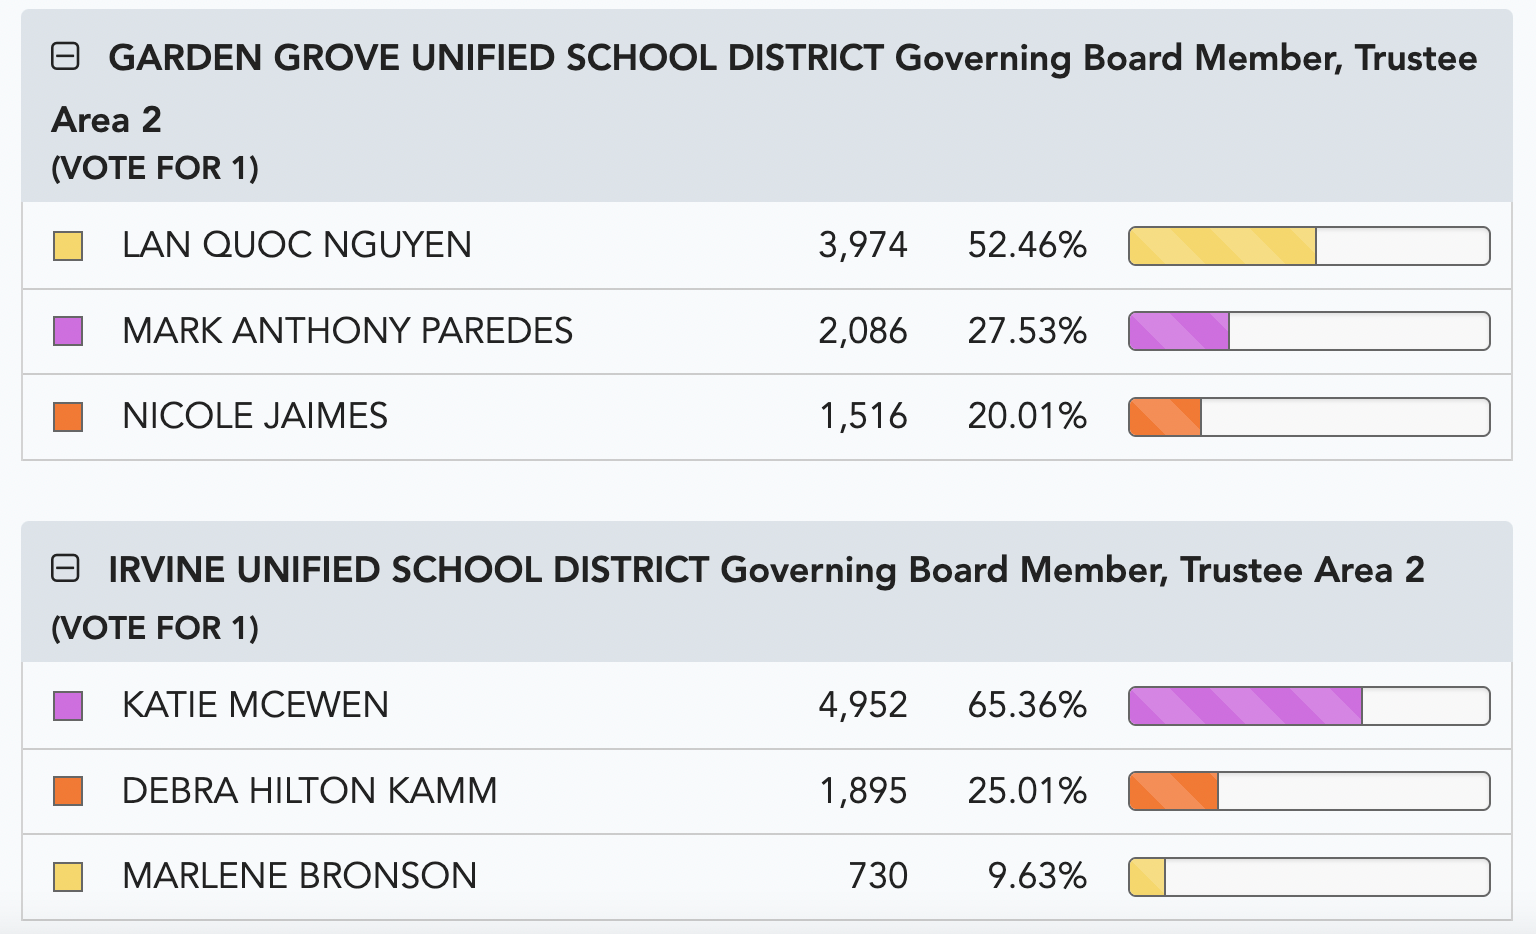Click the 65.36% purple progress bar
Screen dimensions: 1536x934
coord(1309,706)
